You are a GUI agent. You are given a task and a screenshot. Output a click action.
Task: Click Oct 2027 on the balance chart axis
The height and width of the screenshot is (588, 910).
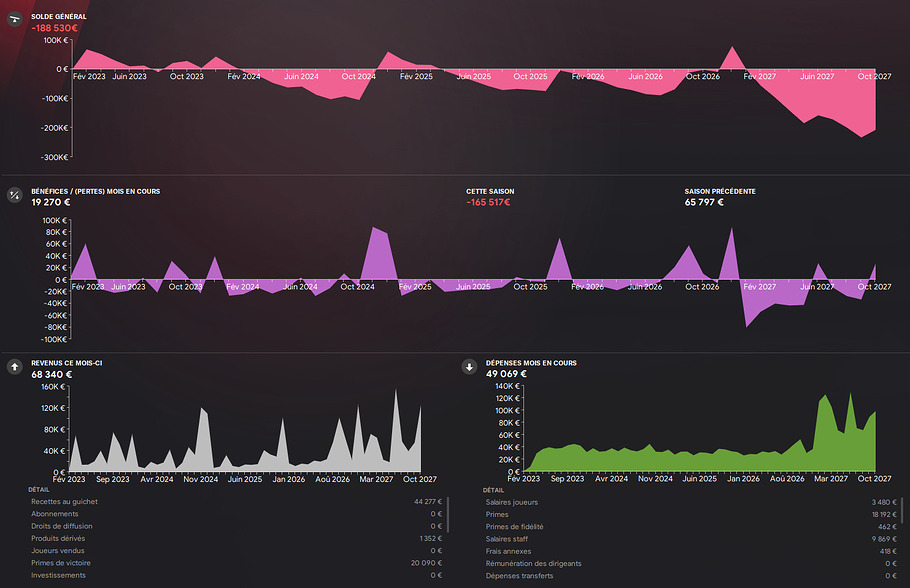click(x=875, y=76)
